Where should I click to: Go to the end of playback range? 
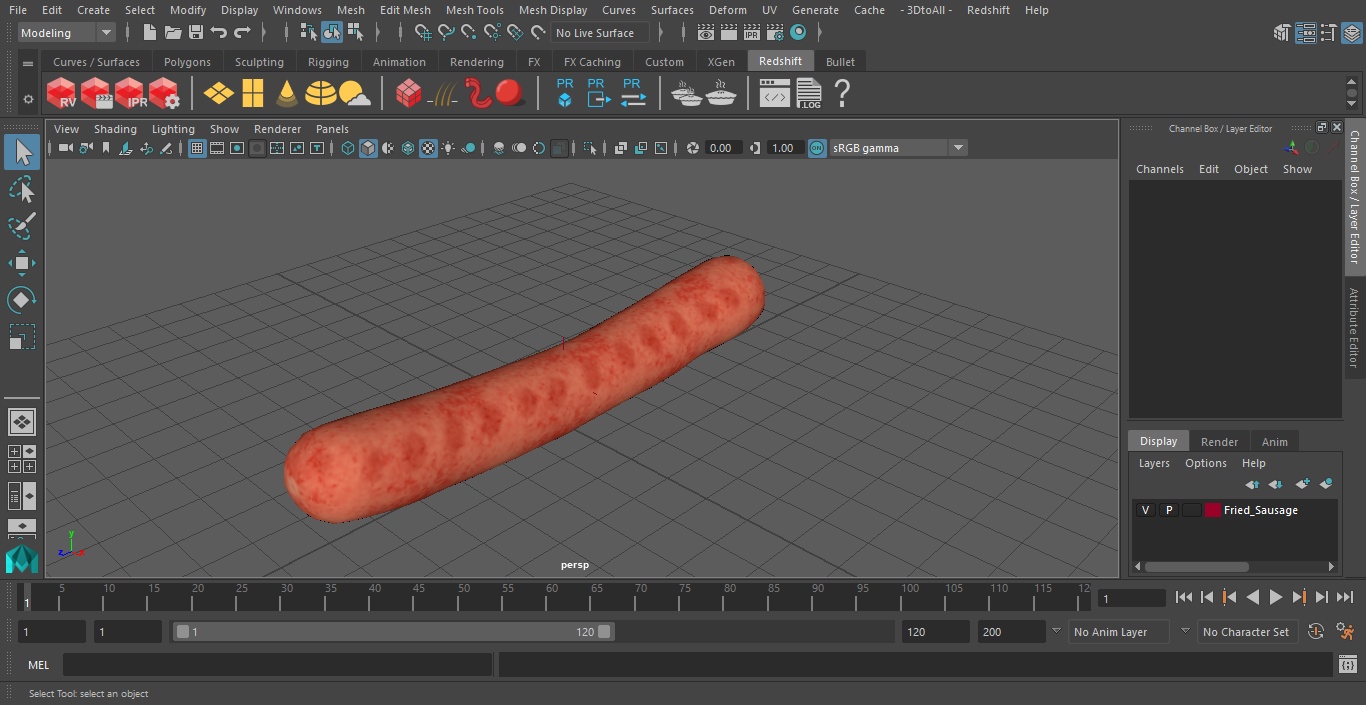click(1345, 597)
